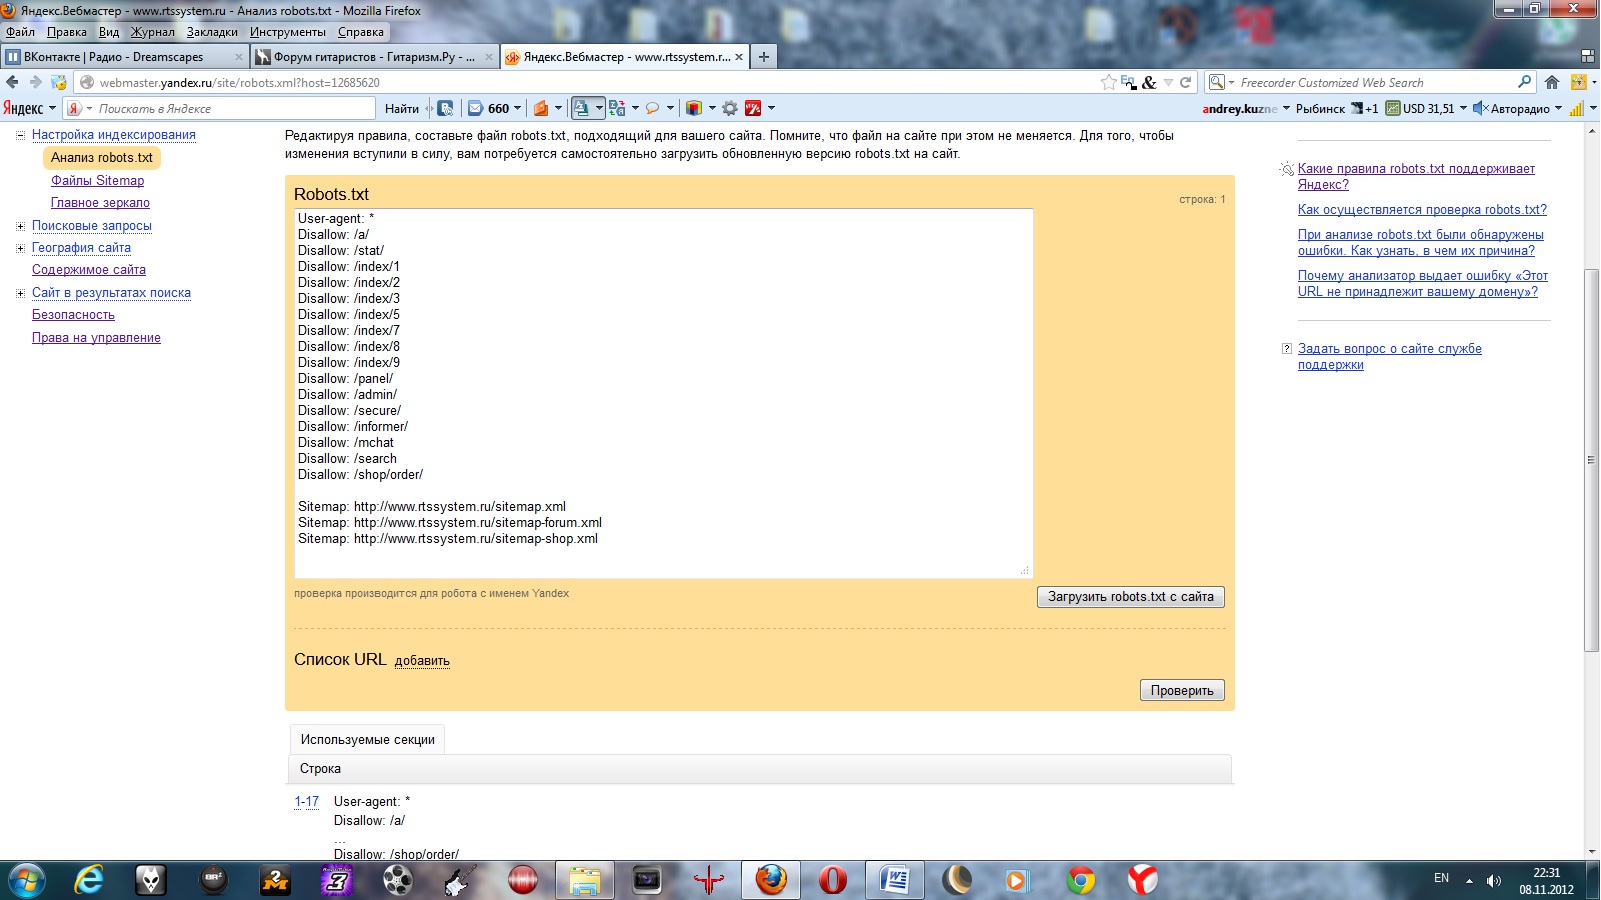
Task: Close the Яндекс.Вебмастер tab
Action: pyautogui.click(x=739, y=57)
